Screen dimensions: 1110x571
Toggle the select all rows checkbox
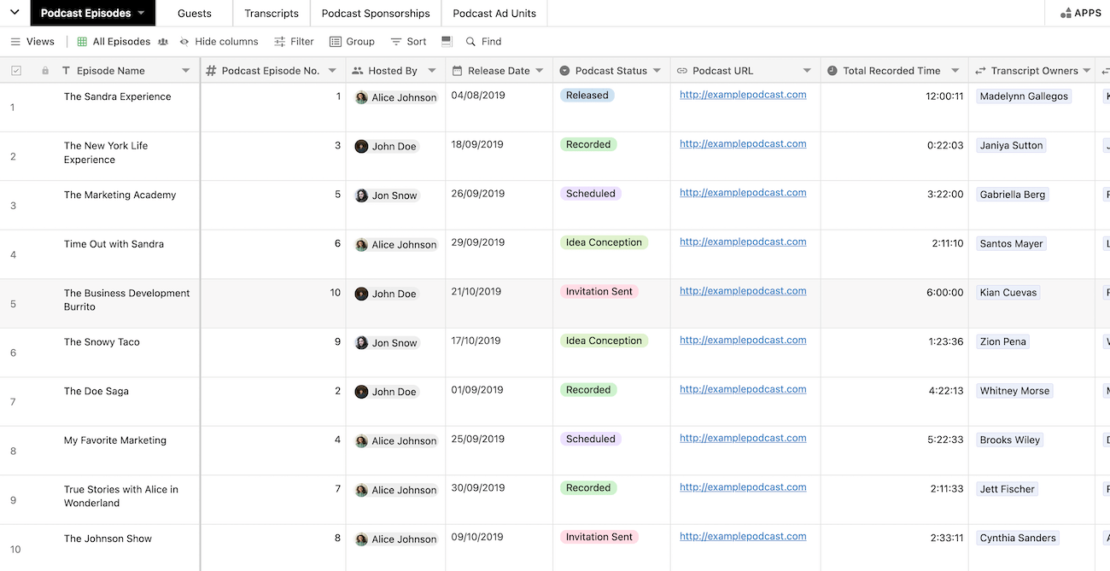tap(16, 71)
